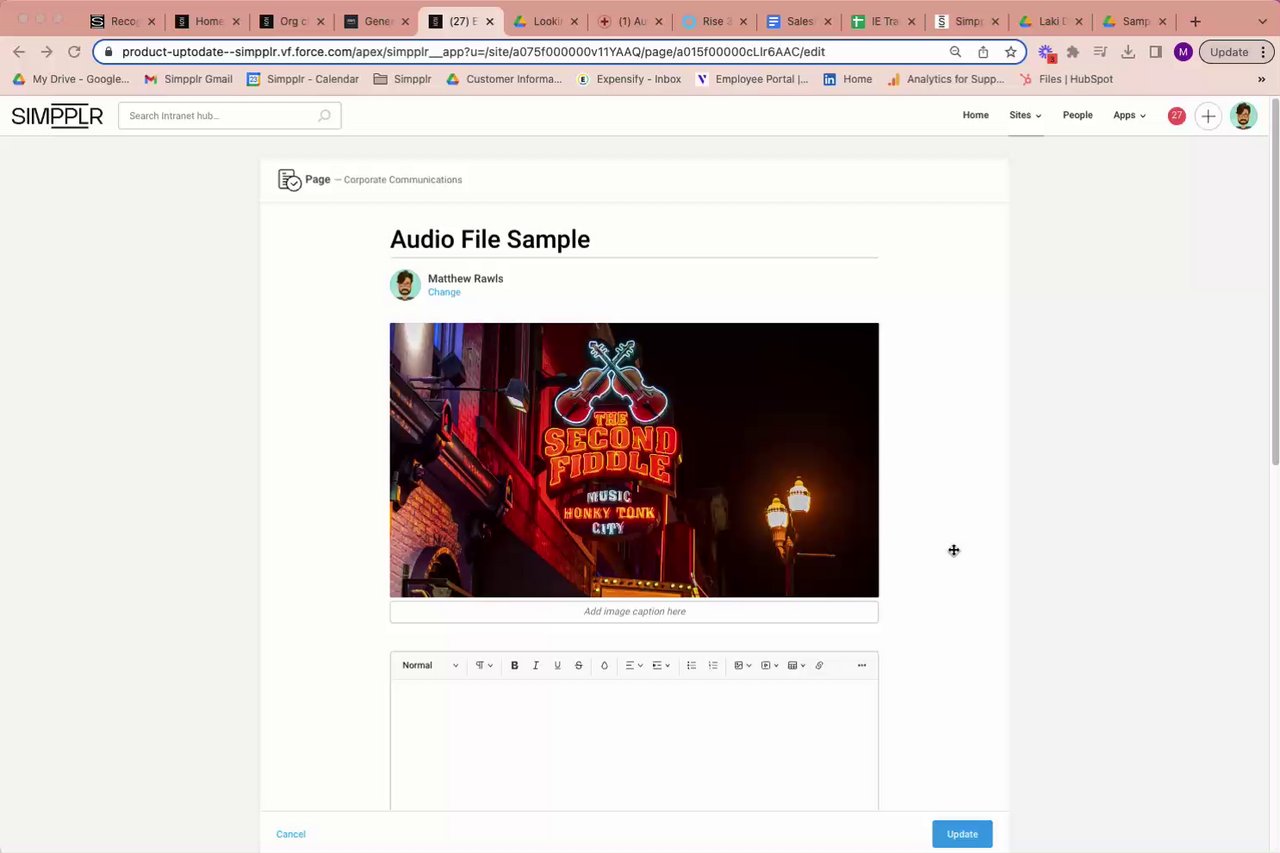
Task: Open the Employee Portal bookmark
Action: [x=752, y=79]
